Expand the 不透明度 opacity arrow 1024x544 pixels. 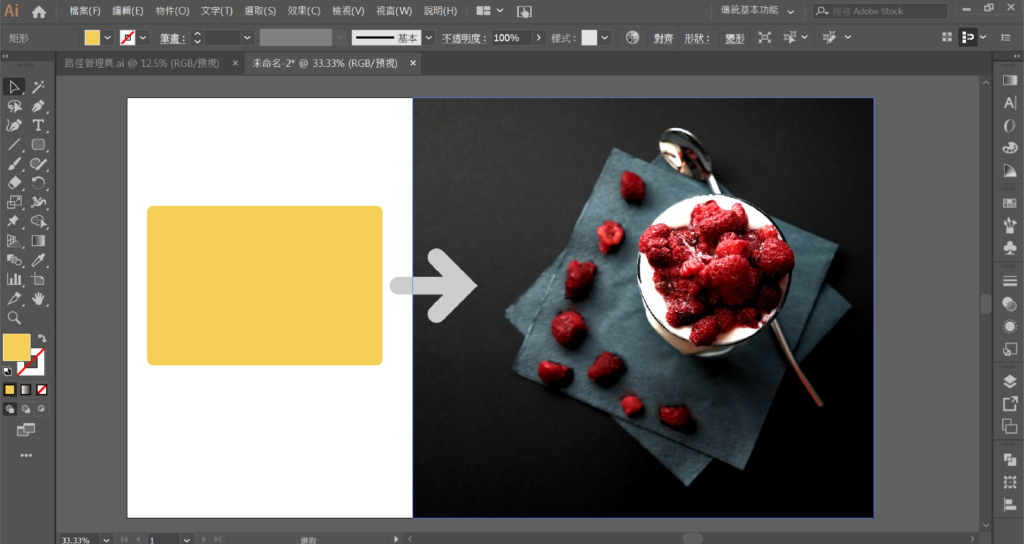[539, 38]
